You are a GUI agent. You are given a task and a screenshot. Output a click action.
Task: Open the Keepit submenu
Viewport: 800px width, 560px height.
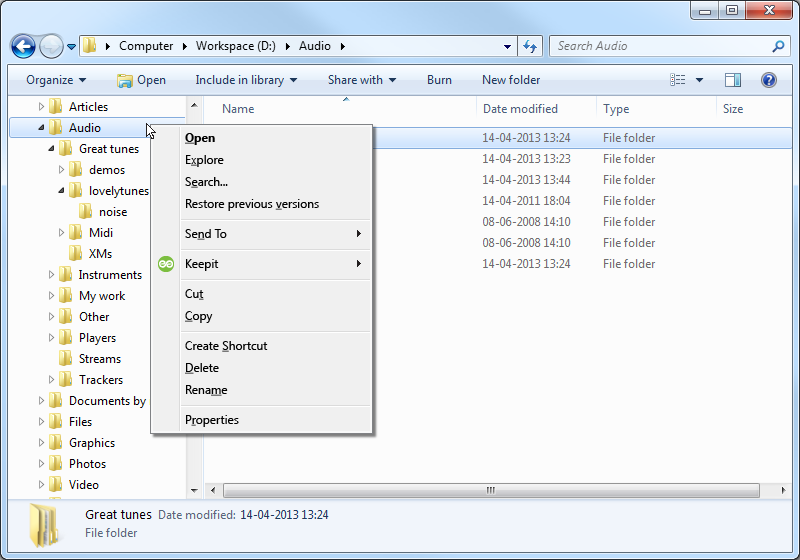(263, 264)
